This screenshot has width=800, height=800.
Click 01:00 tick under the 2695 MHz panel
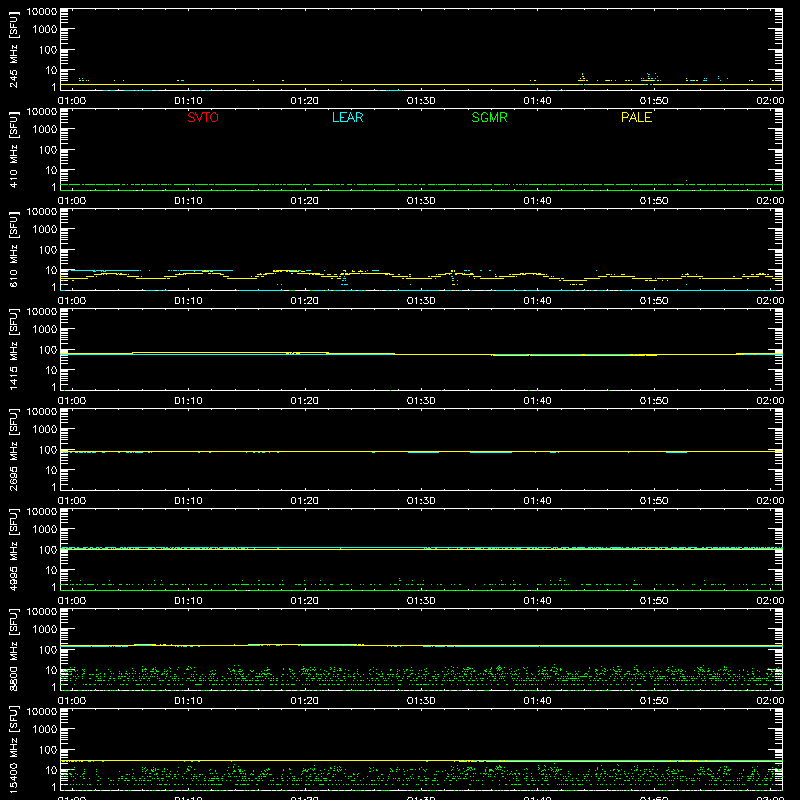click(x=72, y=501)
